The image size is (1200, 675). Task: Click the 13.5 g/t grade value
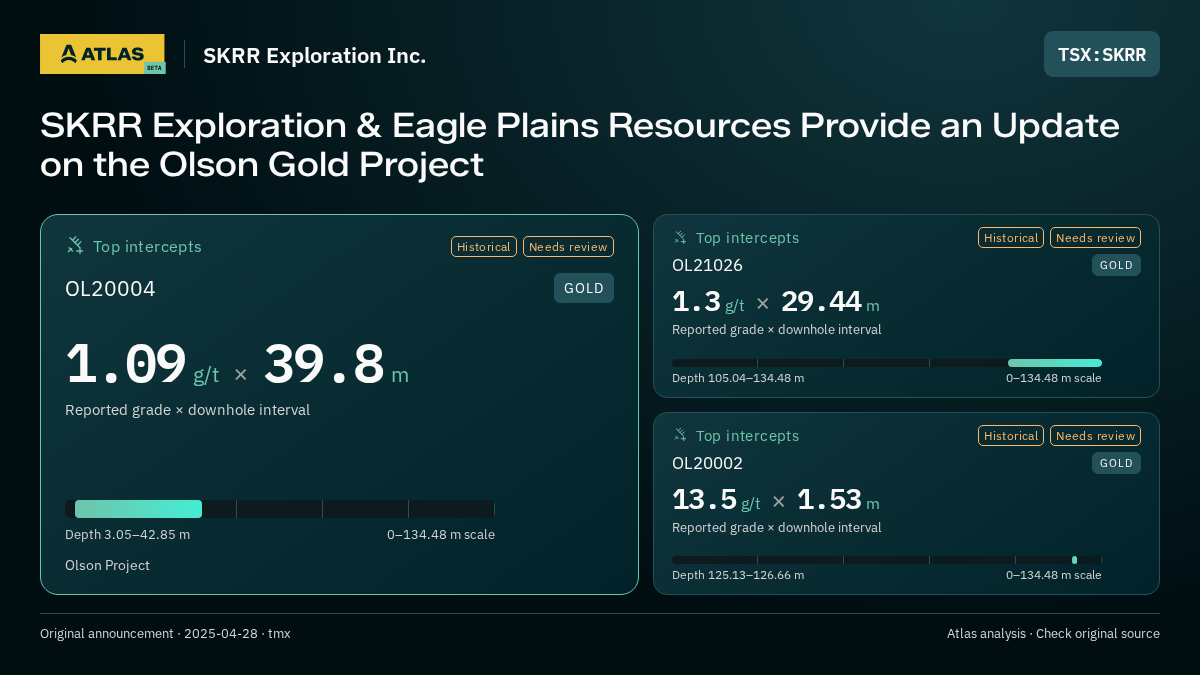[716, 500]
